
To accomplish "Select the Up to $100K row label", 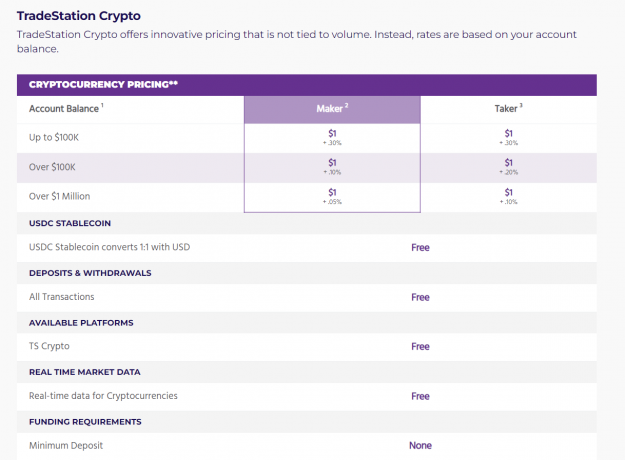I will click(x=54, y=138).
